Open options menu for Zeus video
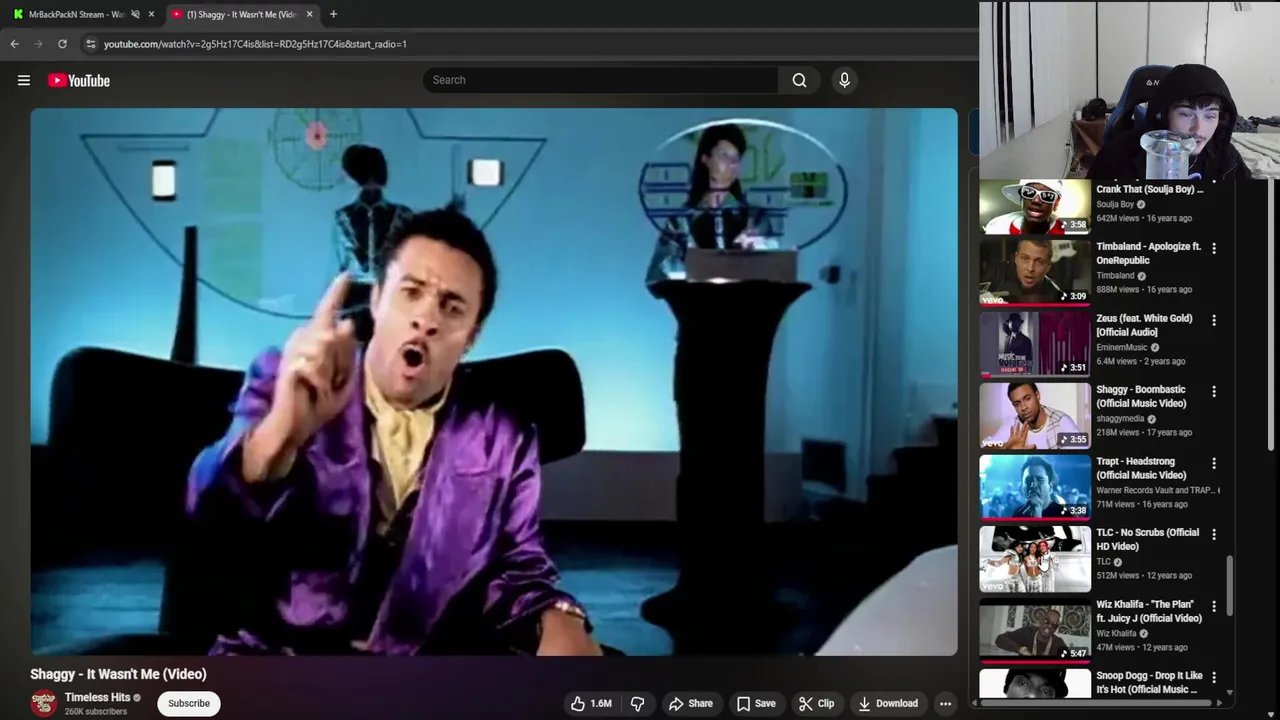Screen dimensions: 1280x720 1214,320
